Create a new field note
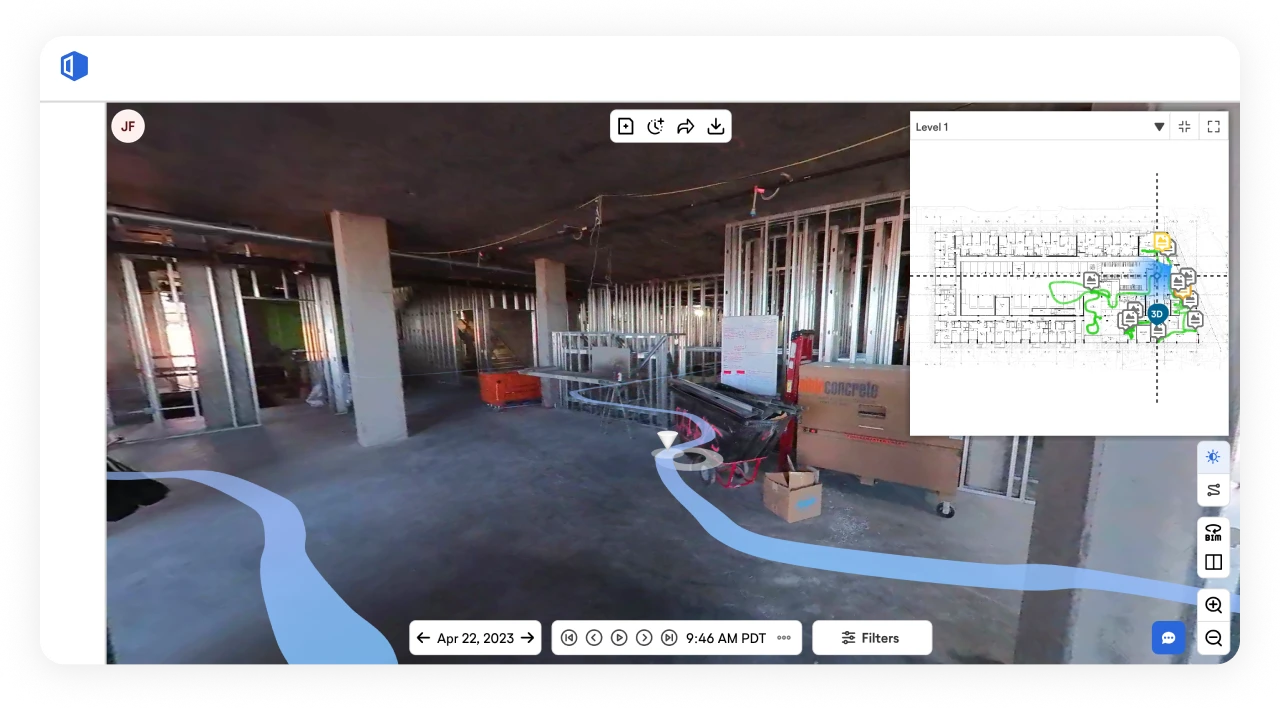 click(626, 126)
